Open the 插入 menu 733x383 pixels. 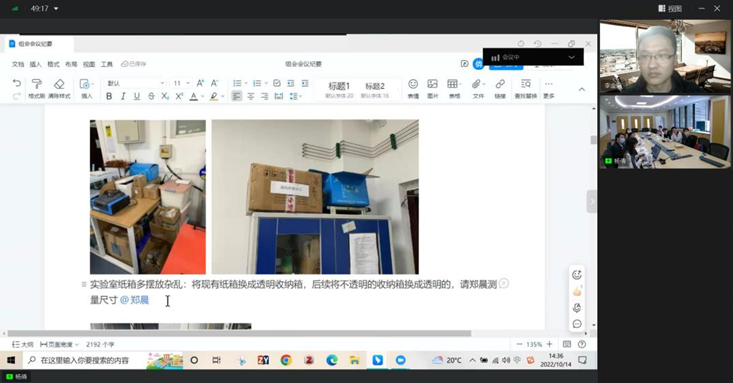36,64
